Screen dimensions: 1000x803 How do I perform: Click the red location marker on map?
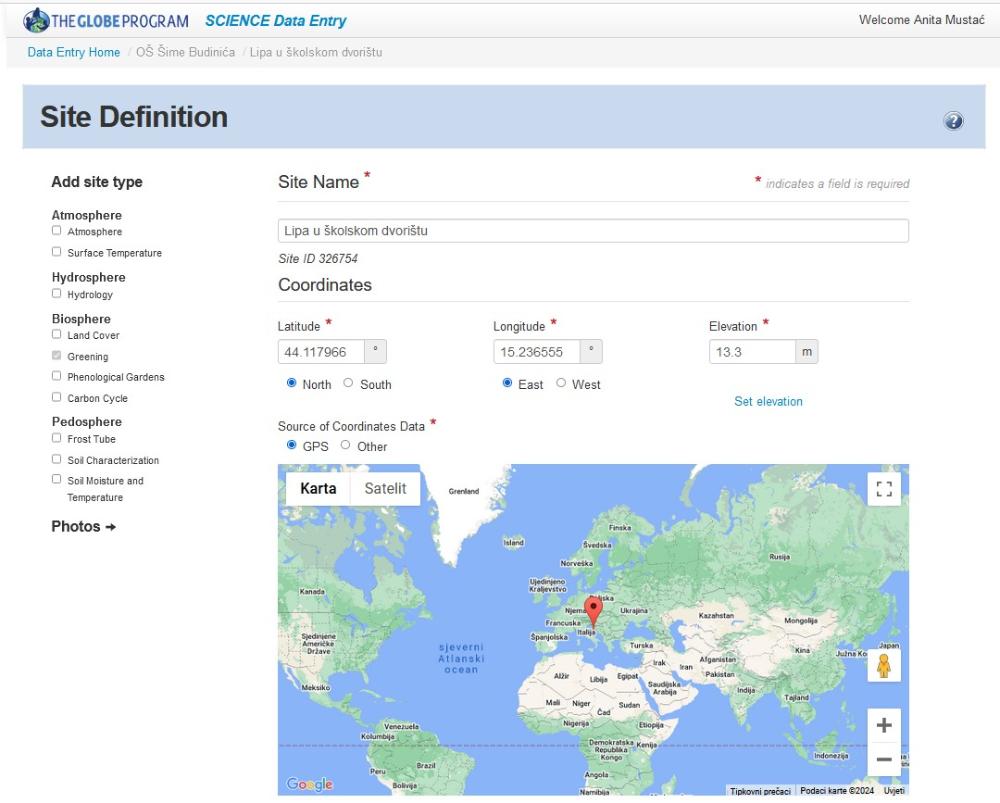click(593, 610)
